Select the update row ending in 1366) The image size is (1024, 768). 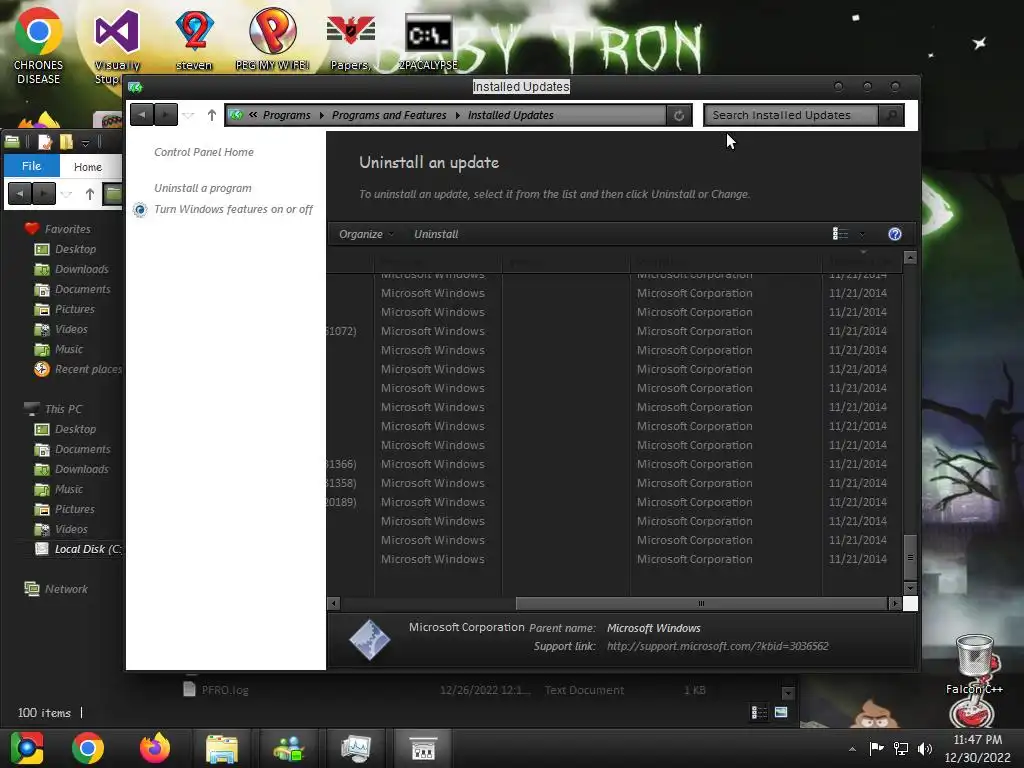615,464
